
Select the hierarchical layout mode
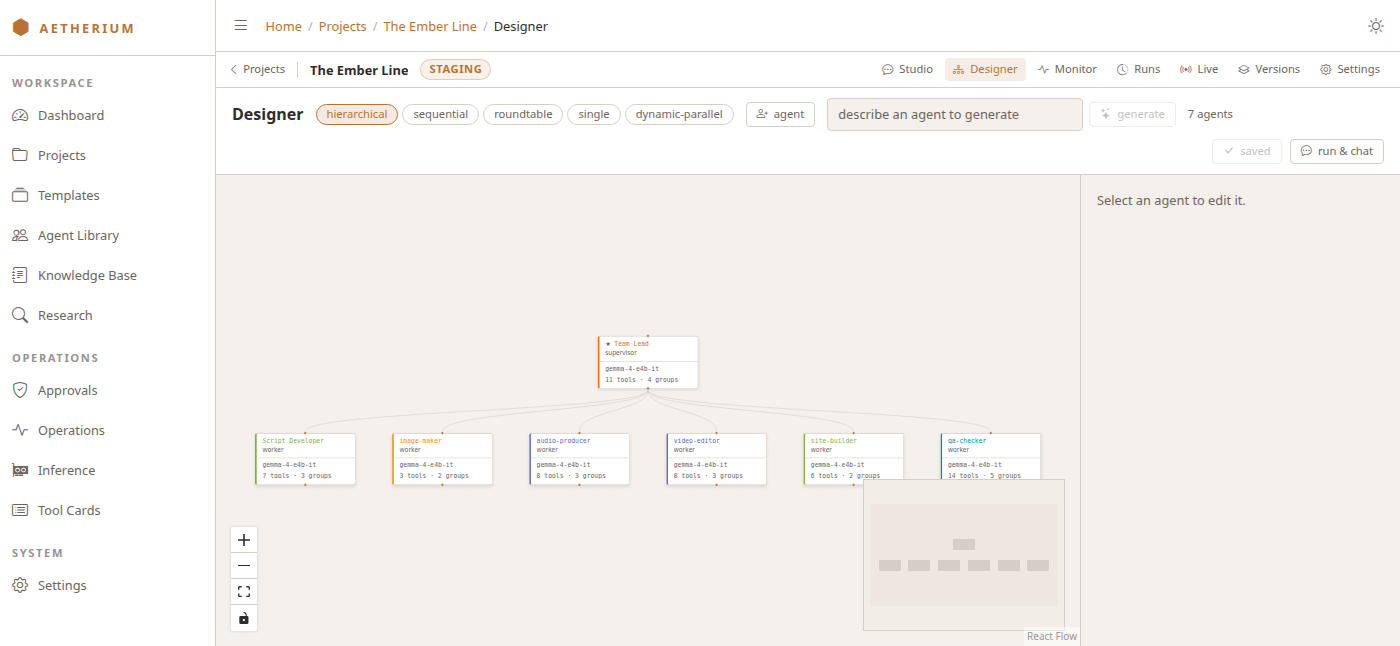tap(357, 114)
